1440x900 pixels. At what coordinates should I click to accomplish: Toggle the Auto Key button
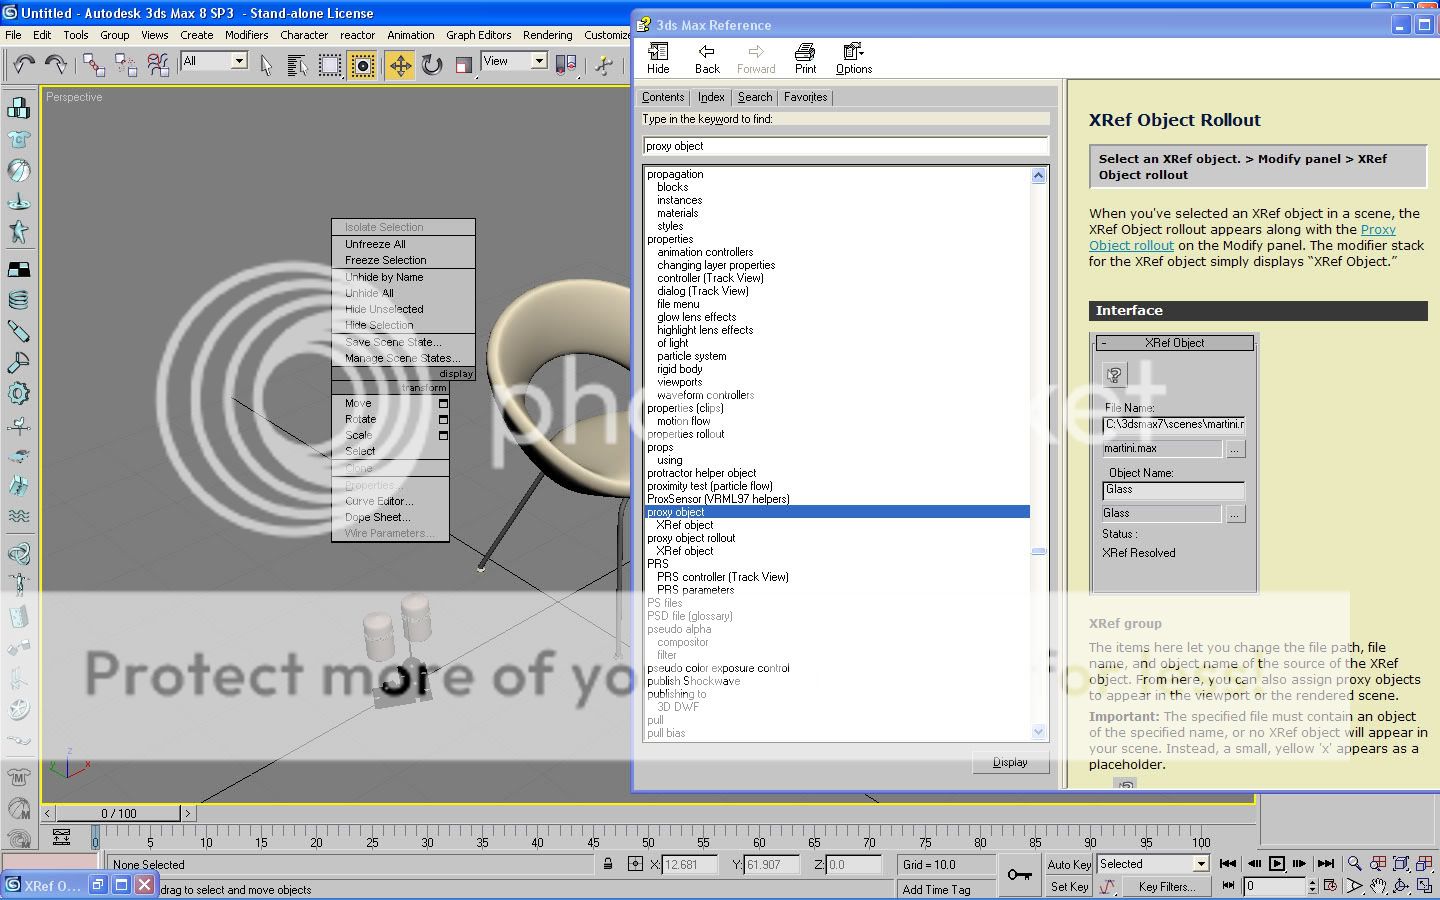(x=1069, y=864)
